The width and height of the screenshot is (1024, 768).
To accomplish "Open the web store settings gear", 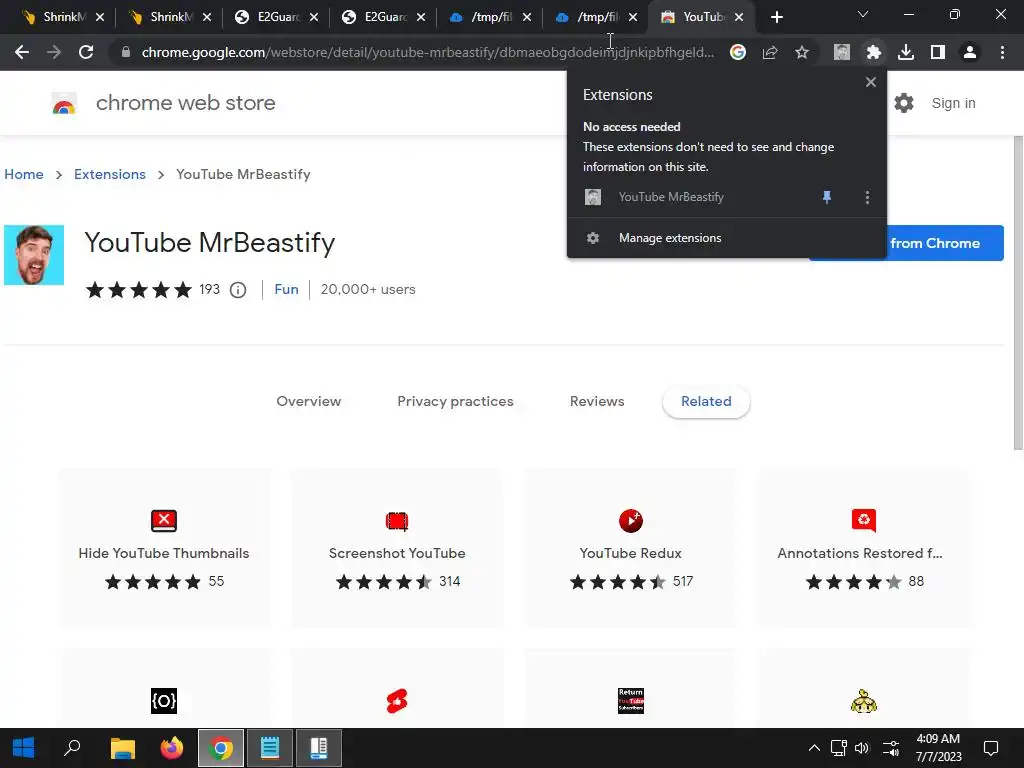I will coord(904,103).
